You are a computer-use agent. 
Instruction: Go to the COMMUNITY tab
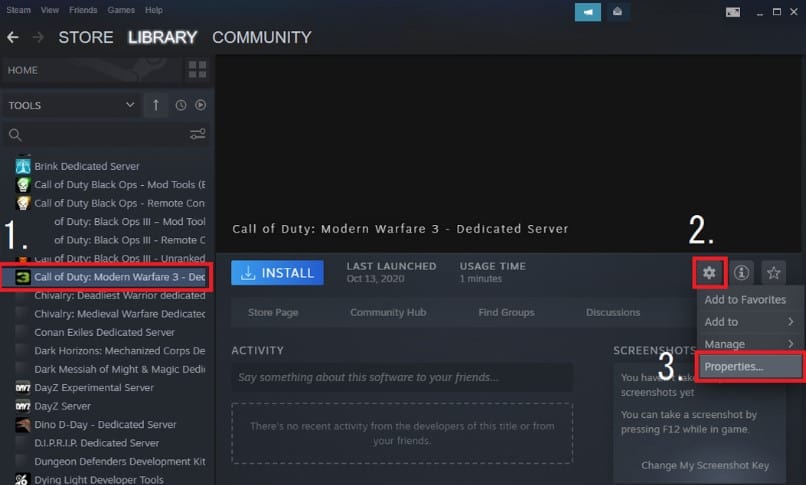coord(262,38)
